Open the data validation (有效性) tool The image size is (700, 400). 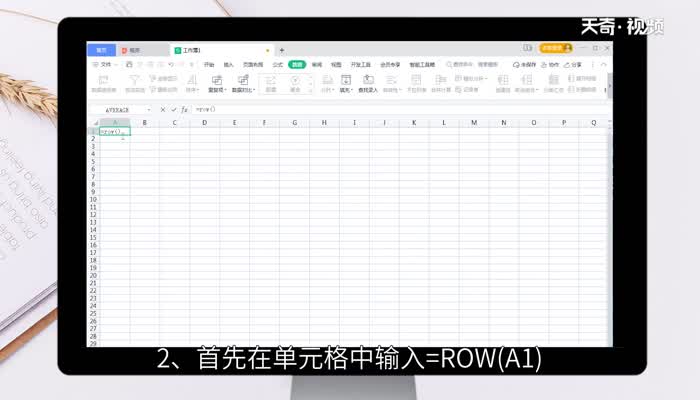[392, 83]
